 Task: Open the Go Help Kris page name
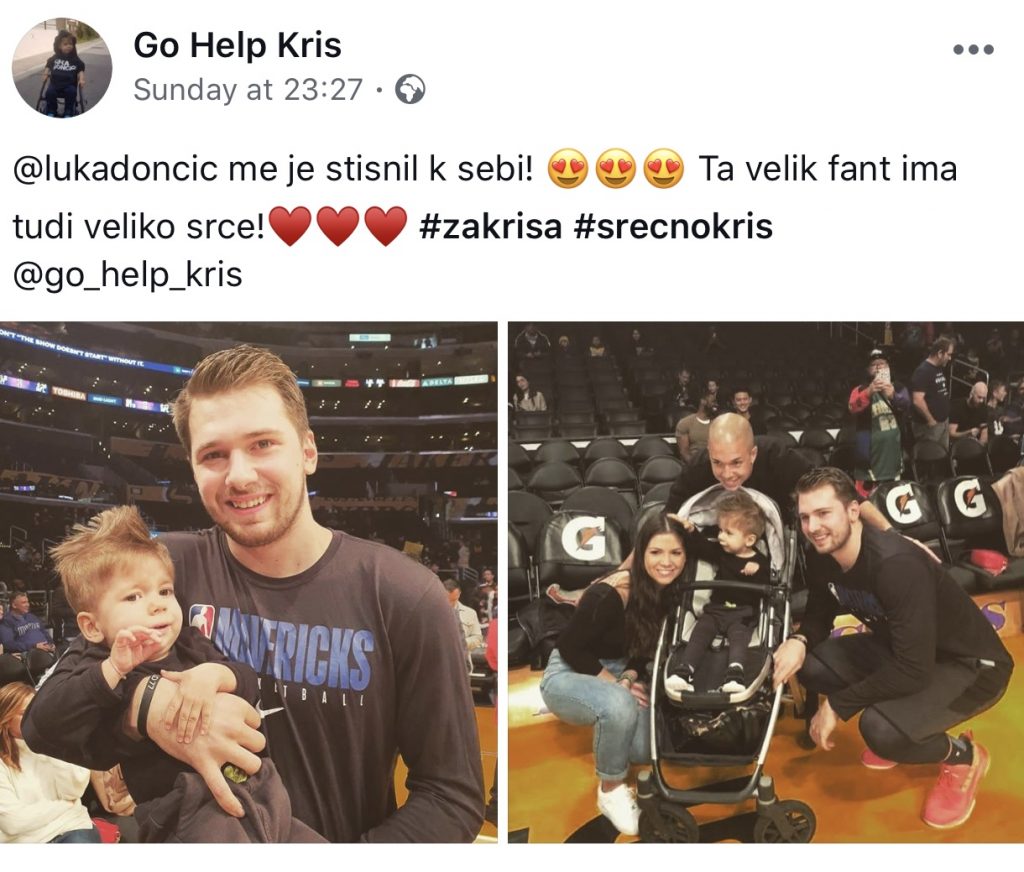tap(237, 45)
